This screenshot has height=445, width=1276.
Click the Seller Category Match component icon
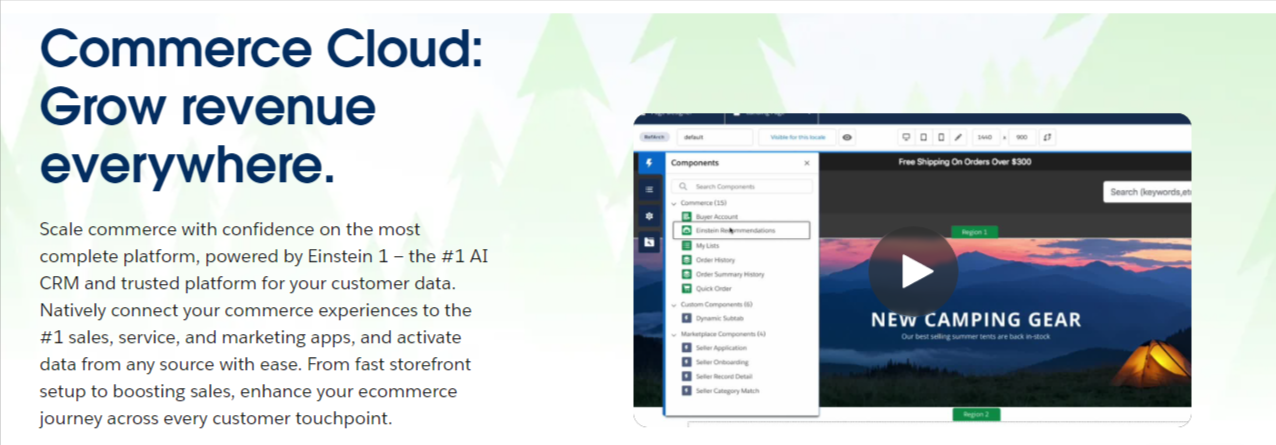coord(687,391)
